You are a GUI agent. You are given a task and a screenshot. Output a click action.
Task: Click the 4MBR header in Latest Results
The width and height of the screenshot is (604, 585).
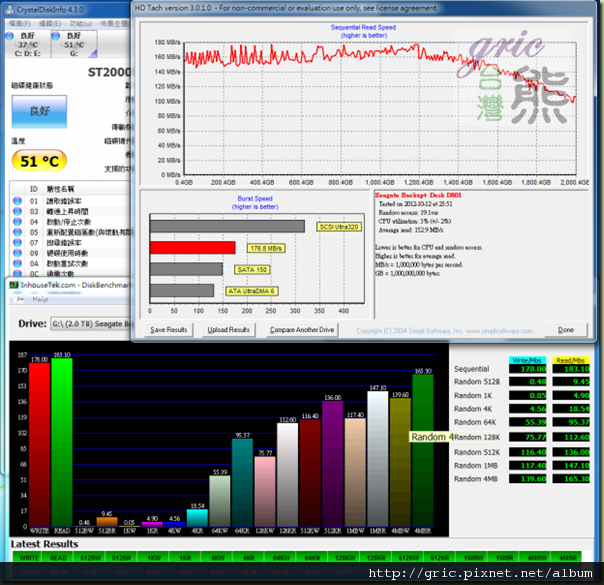point(568,558)
